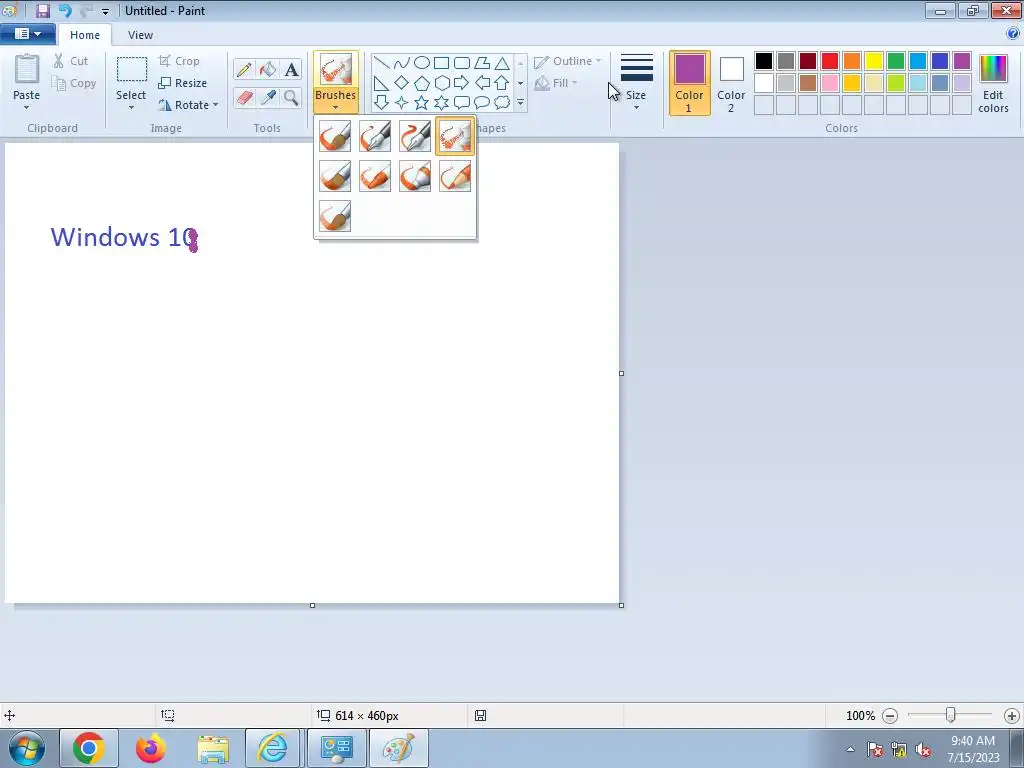The width and height of the screenshot is (1024, 768).
Task: Open Internet Explorer from the taskbar
Action: pos(272,748)
